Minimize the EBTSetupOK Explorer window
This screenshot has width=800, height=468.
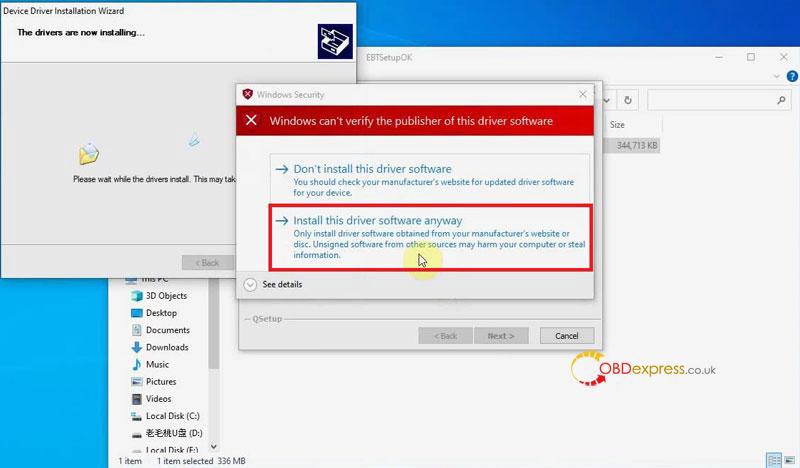[x=719, y=57]
